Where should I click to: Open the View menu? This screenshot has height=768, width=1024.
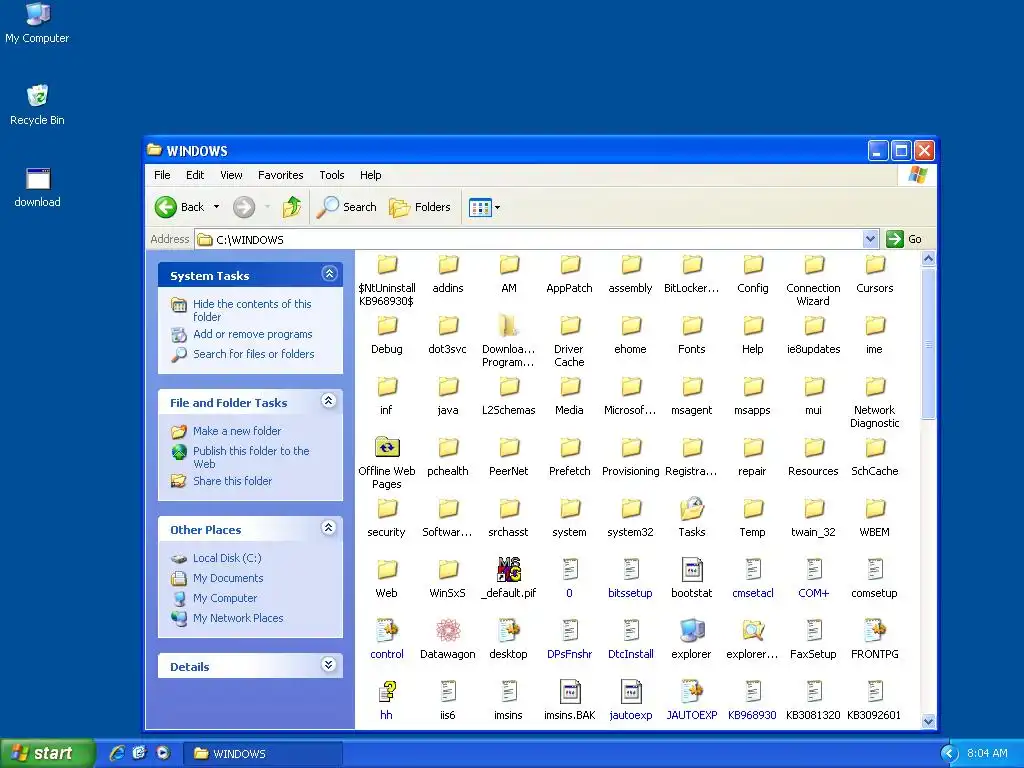point(231,175)
